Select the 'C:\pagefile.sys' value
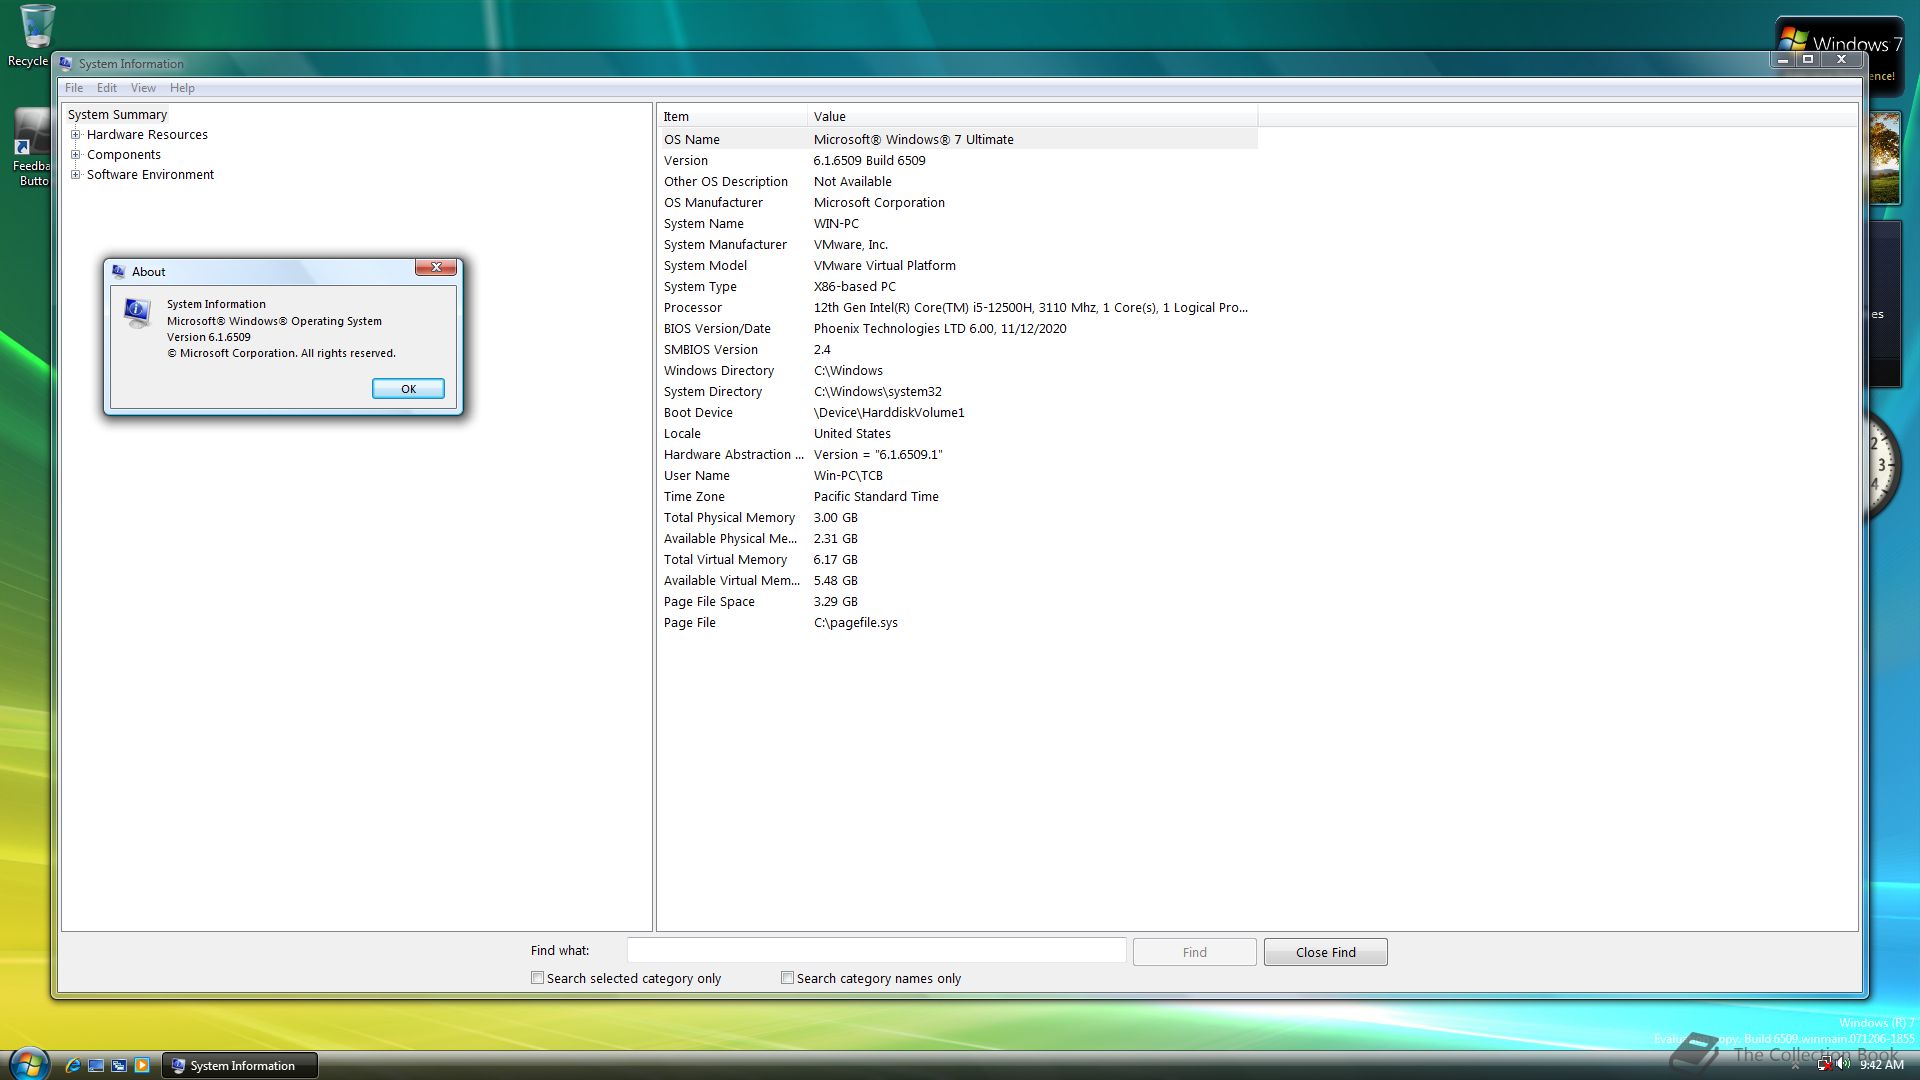Image resolution: width=1920 pixels, height=1080 pixels. pyautogui.click(x=855, y=623)
